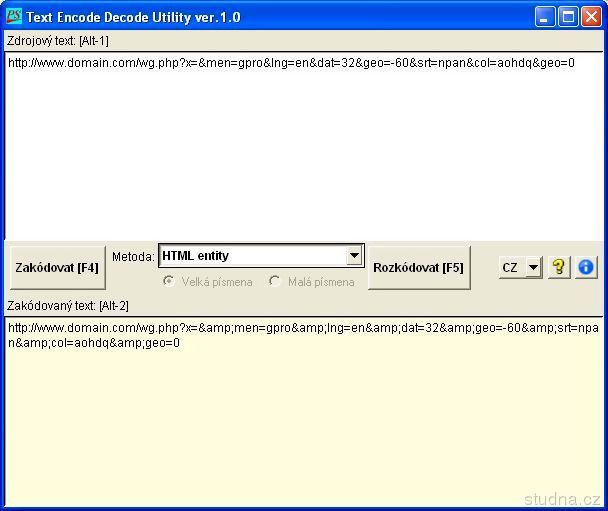This screenshot has height=511, width=608.
Task: Click the Rozkódovat [F5] button
Action: (x=419, y=268)
